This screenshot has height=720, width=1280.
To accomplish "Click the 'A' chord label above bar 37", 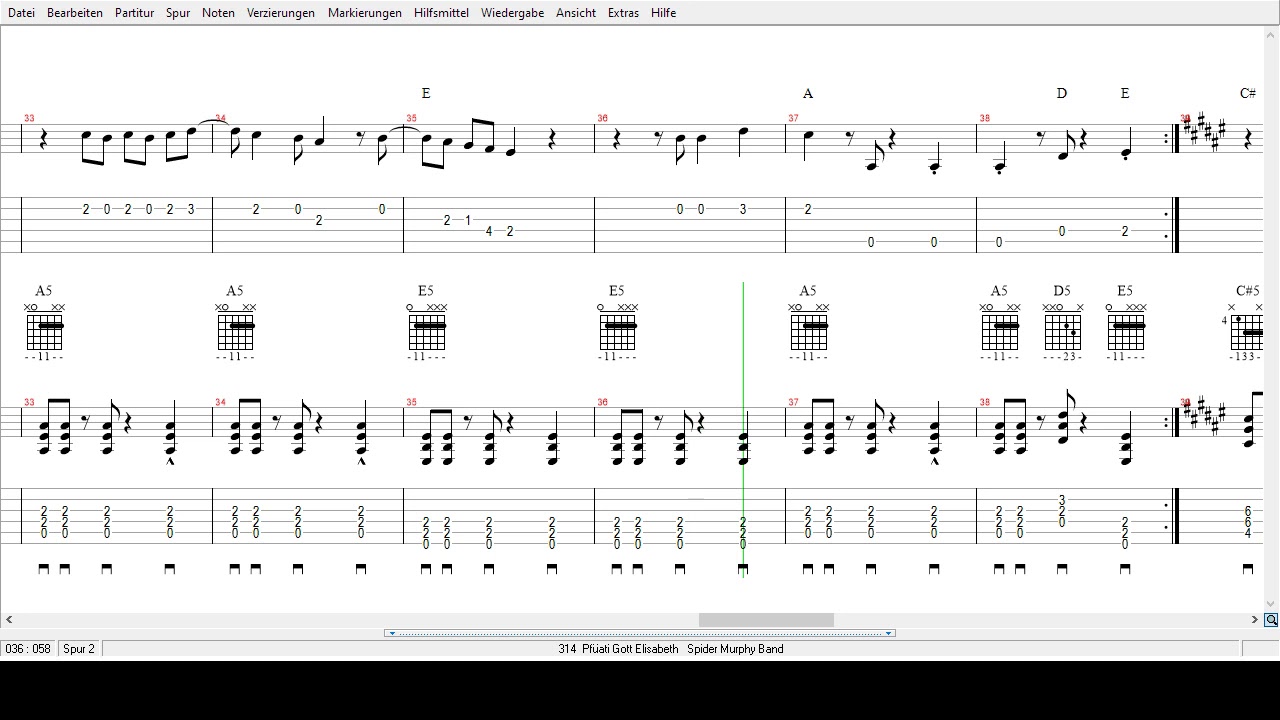I will pos(808,93).
